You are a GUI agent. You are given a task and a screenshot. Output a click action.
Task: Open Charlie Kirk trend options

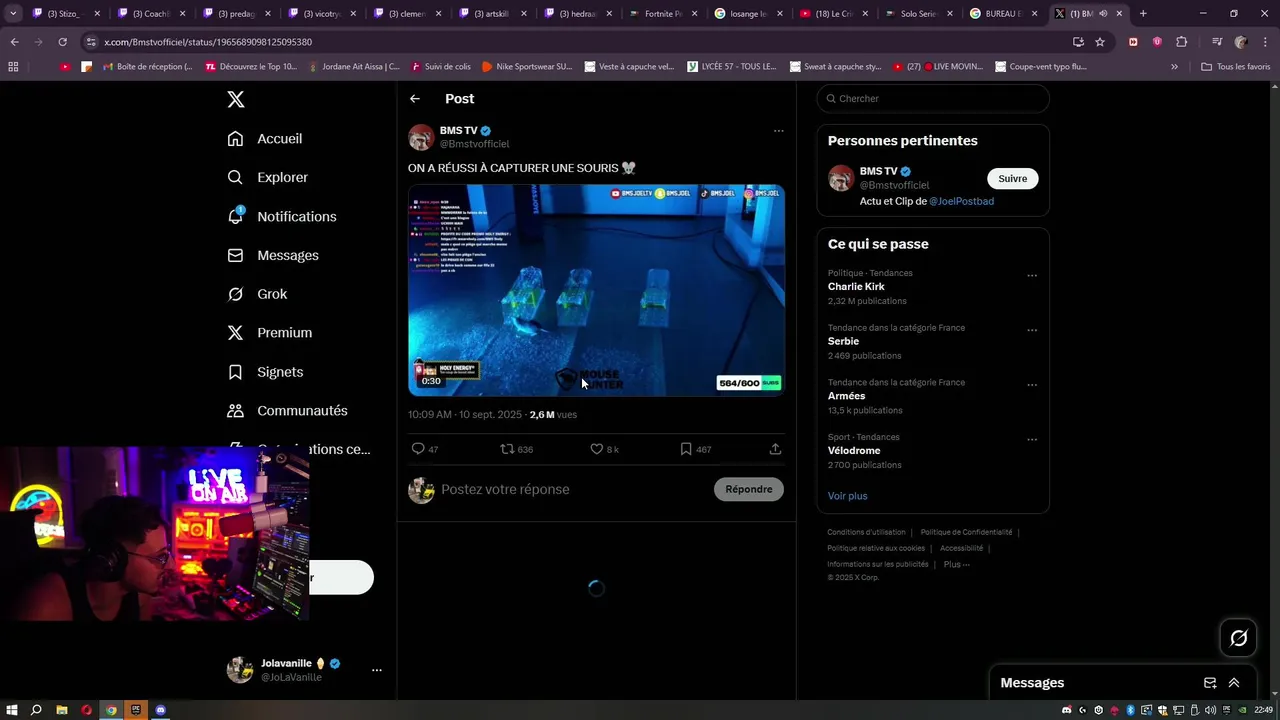pos(1032,276)
